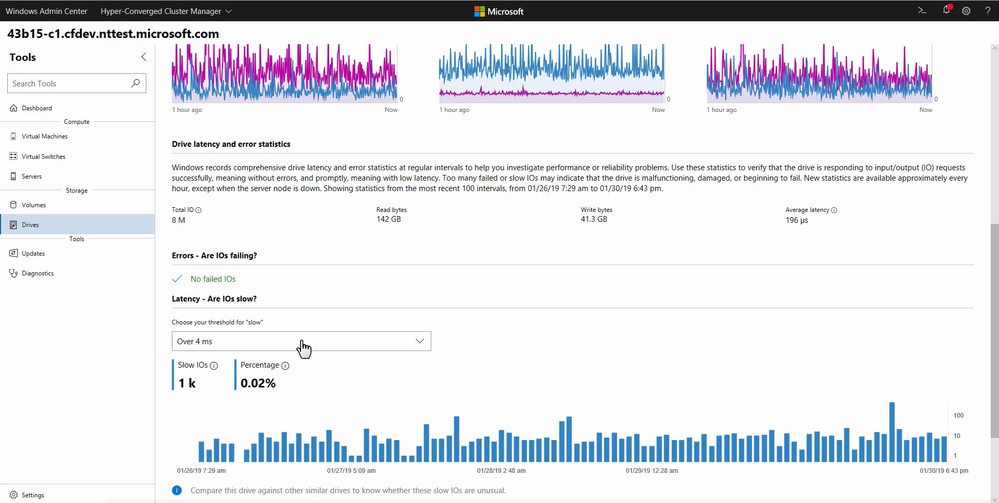The height and width of the screenshot is (503, 999).
Task: Click Total IO info icon
Action: (198, 210)
